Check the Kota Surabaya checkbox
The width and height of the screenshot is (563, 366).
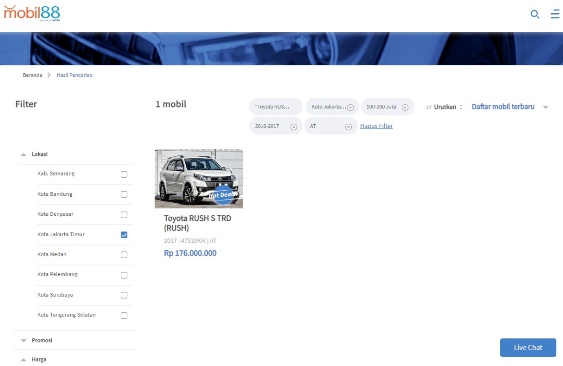tap(124, 295)
